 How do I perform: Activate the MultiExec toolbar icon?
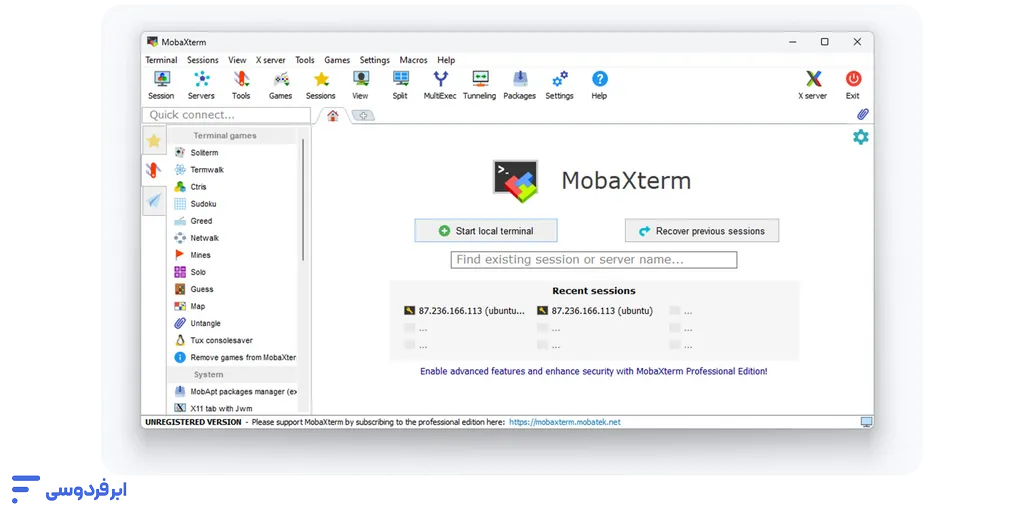tap(440, 86)
